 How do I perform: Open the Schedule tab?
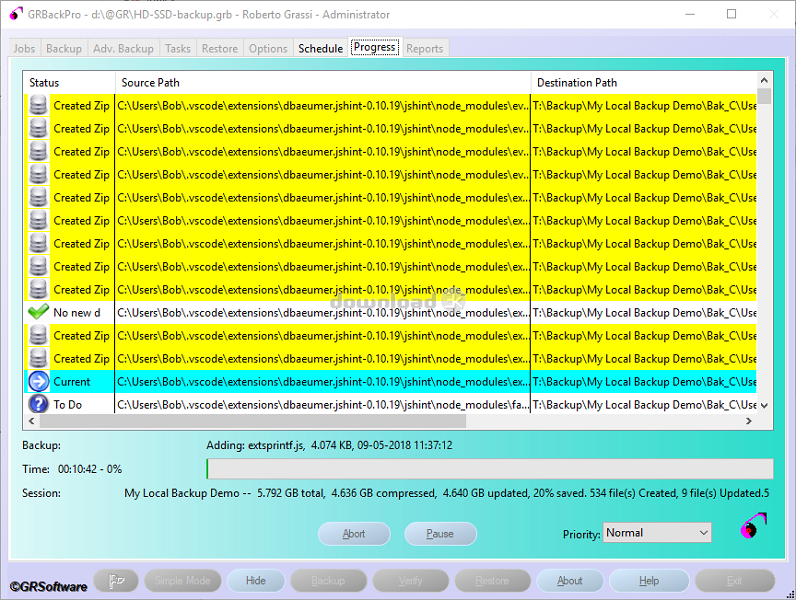320,48
